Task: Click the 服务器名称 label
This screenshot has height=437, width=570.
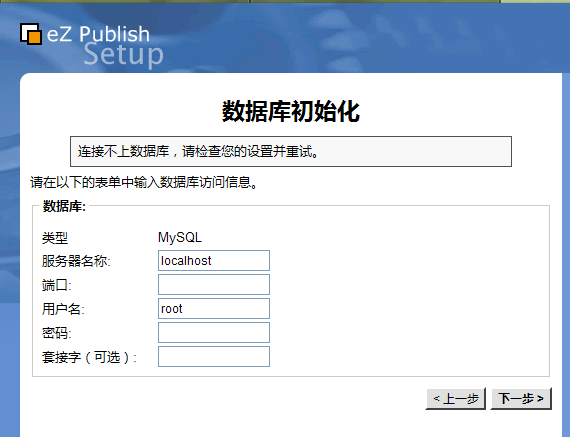Action: click(x=76, y=261)
